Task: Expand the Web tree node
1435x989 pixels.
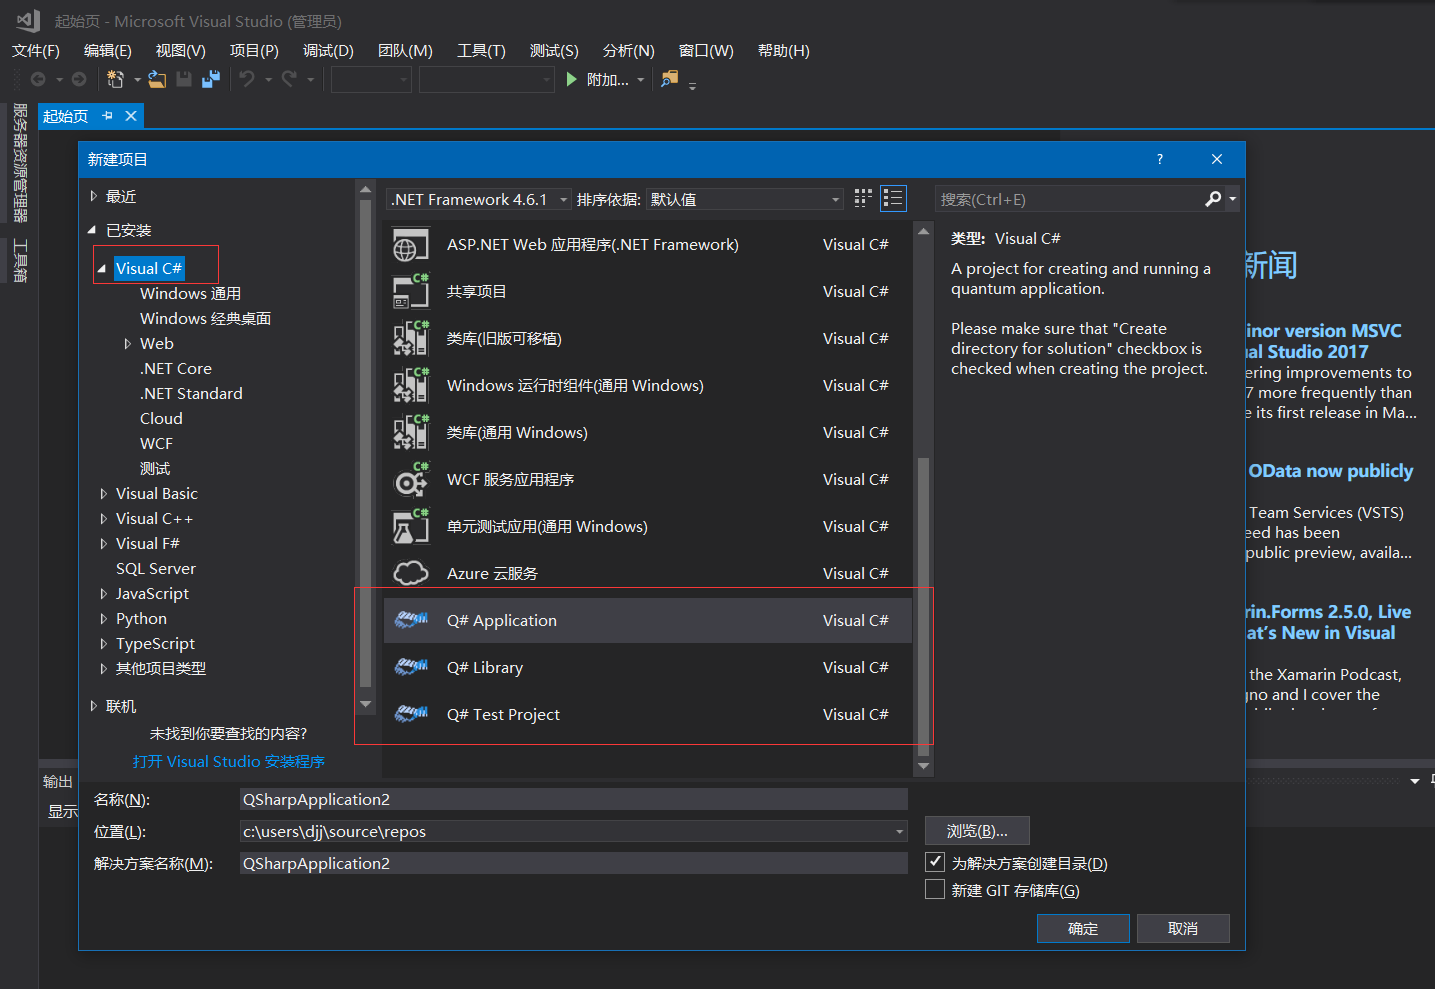Action: (x=127, y=343)
